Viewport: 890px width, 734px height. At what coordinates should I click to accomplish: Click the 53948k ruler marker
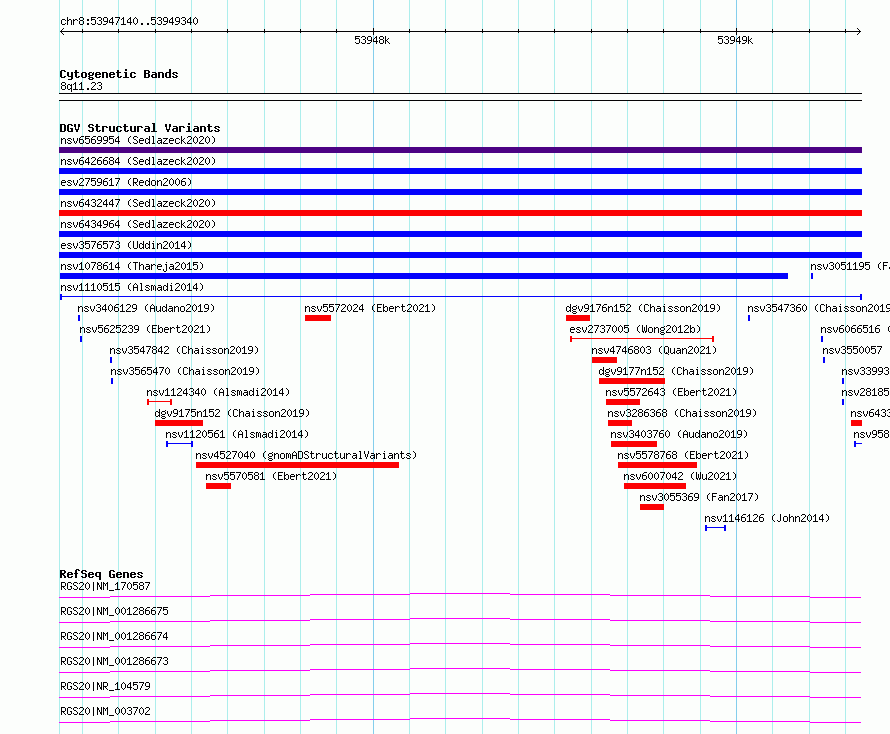click(372, 40)
